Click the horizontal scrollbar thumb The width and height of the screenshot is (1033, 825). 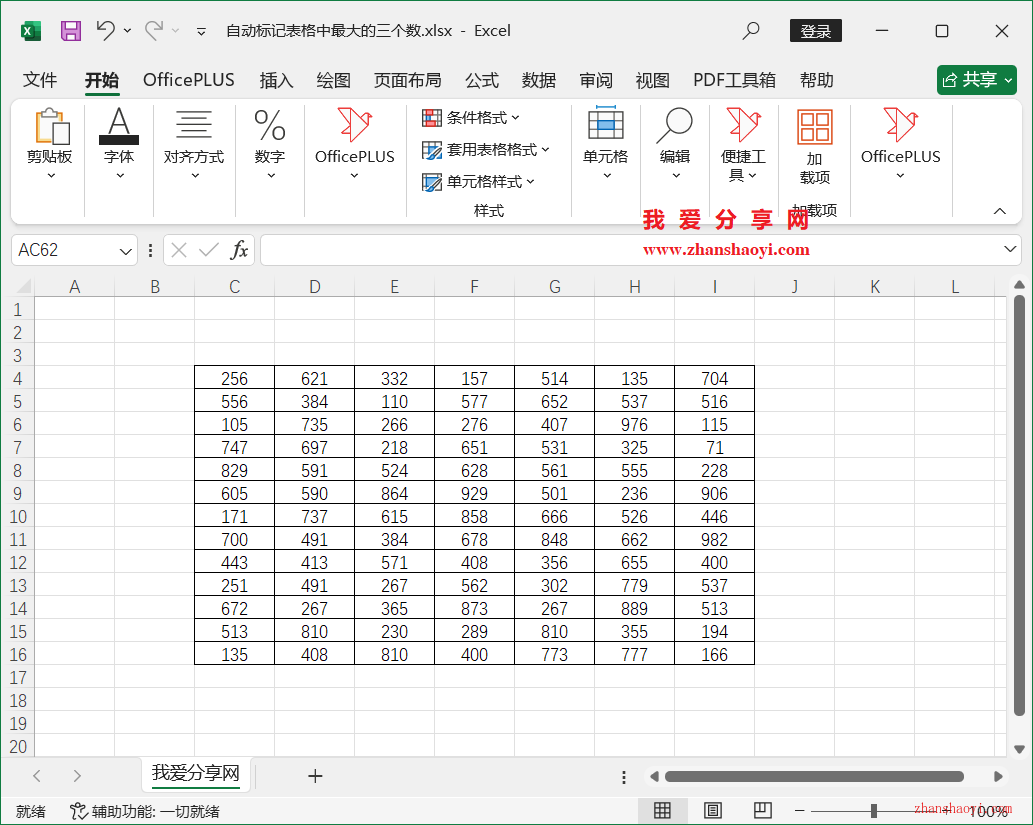pos(814,776)
